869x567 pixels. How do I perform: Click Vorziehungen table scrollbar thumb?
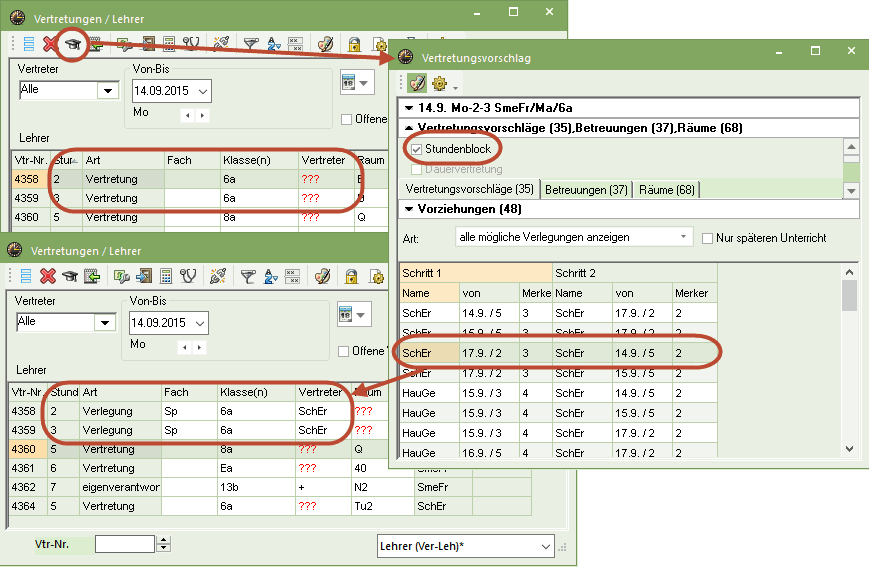[849, 295]
